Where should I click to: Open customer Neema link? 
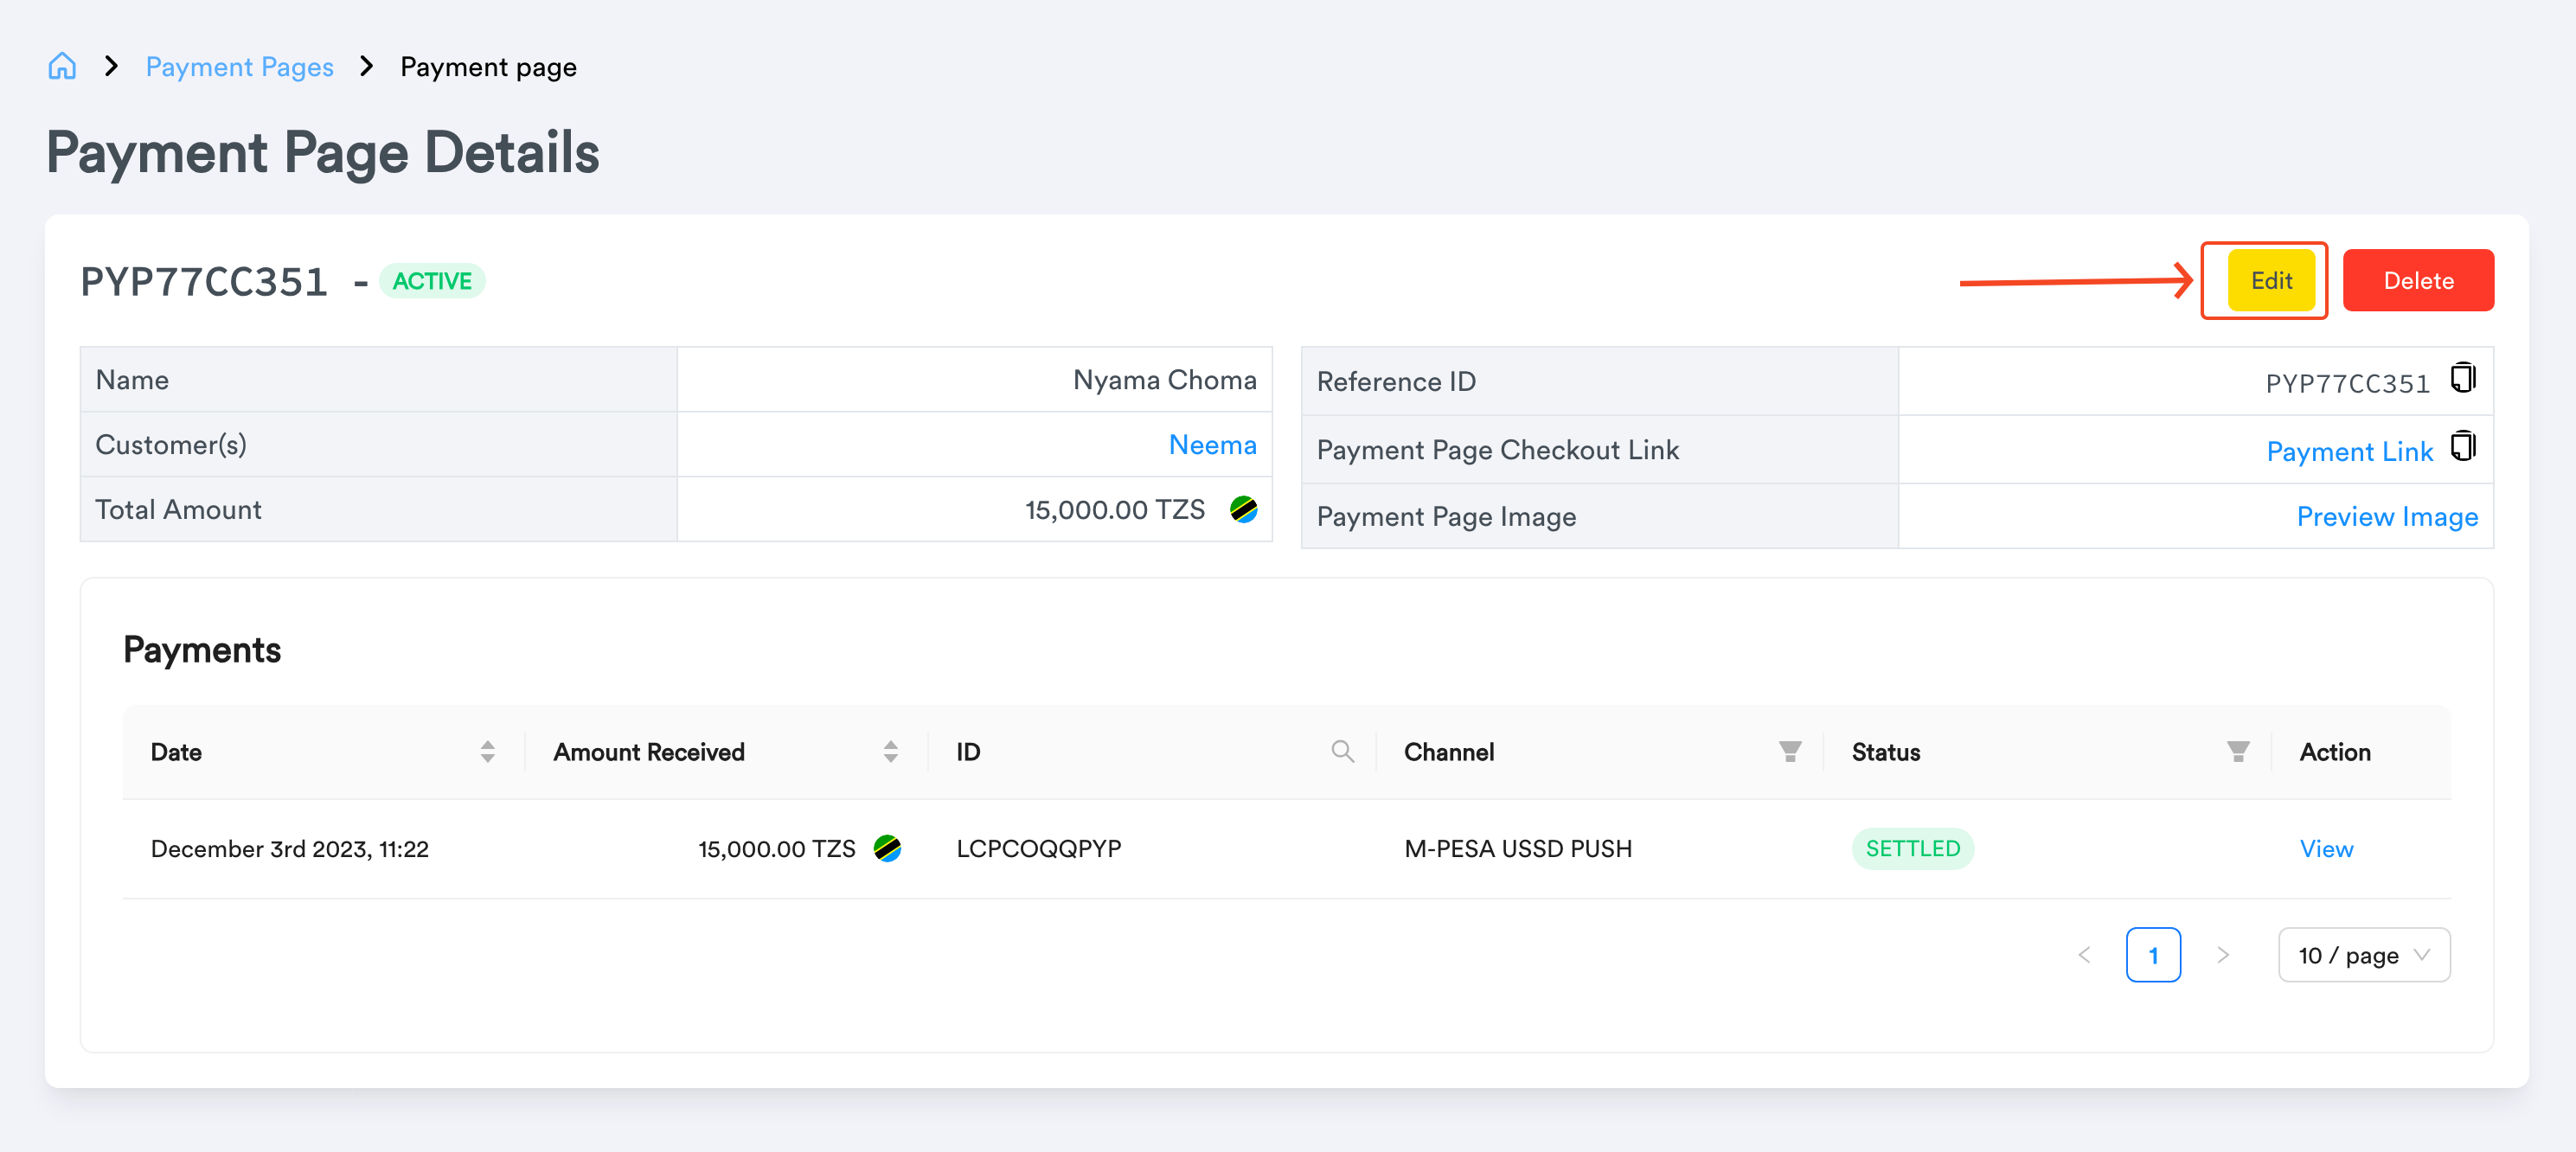pos(1212,445)
